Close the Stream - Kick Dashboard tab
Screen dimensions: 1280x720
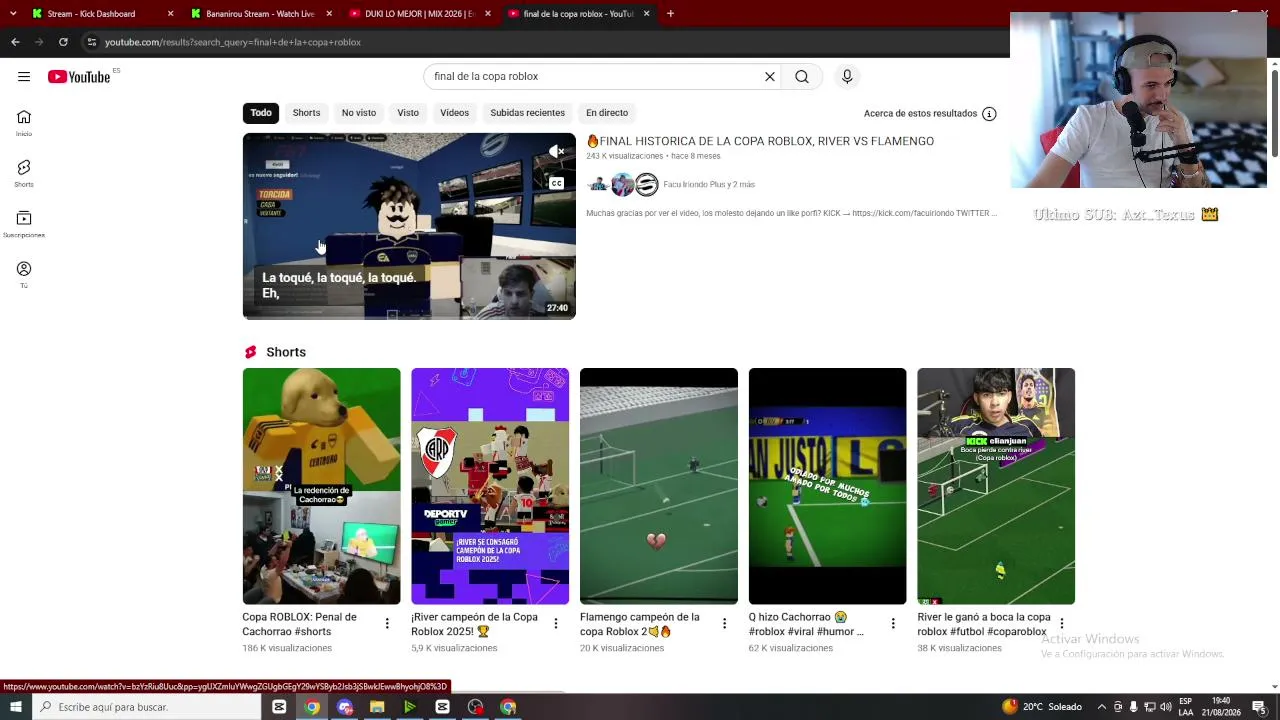[170, 14]
